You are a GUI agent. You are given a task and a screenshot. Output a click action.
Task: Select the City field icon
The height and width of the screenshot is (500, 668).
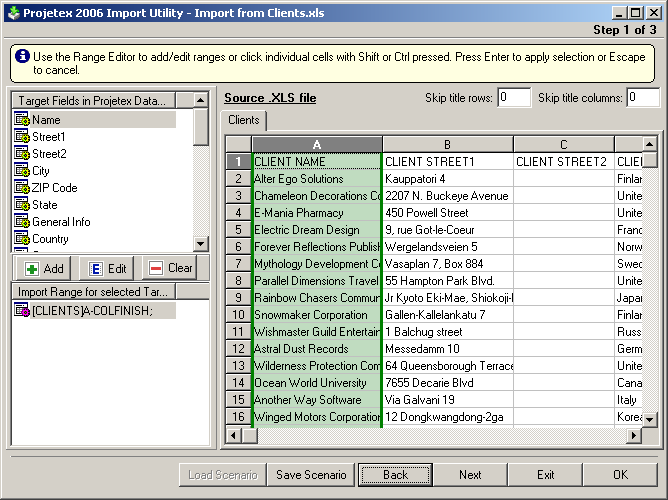tap(21, 171)
